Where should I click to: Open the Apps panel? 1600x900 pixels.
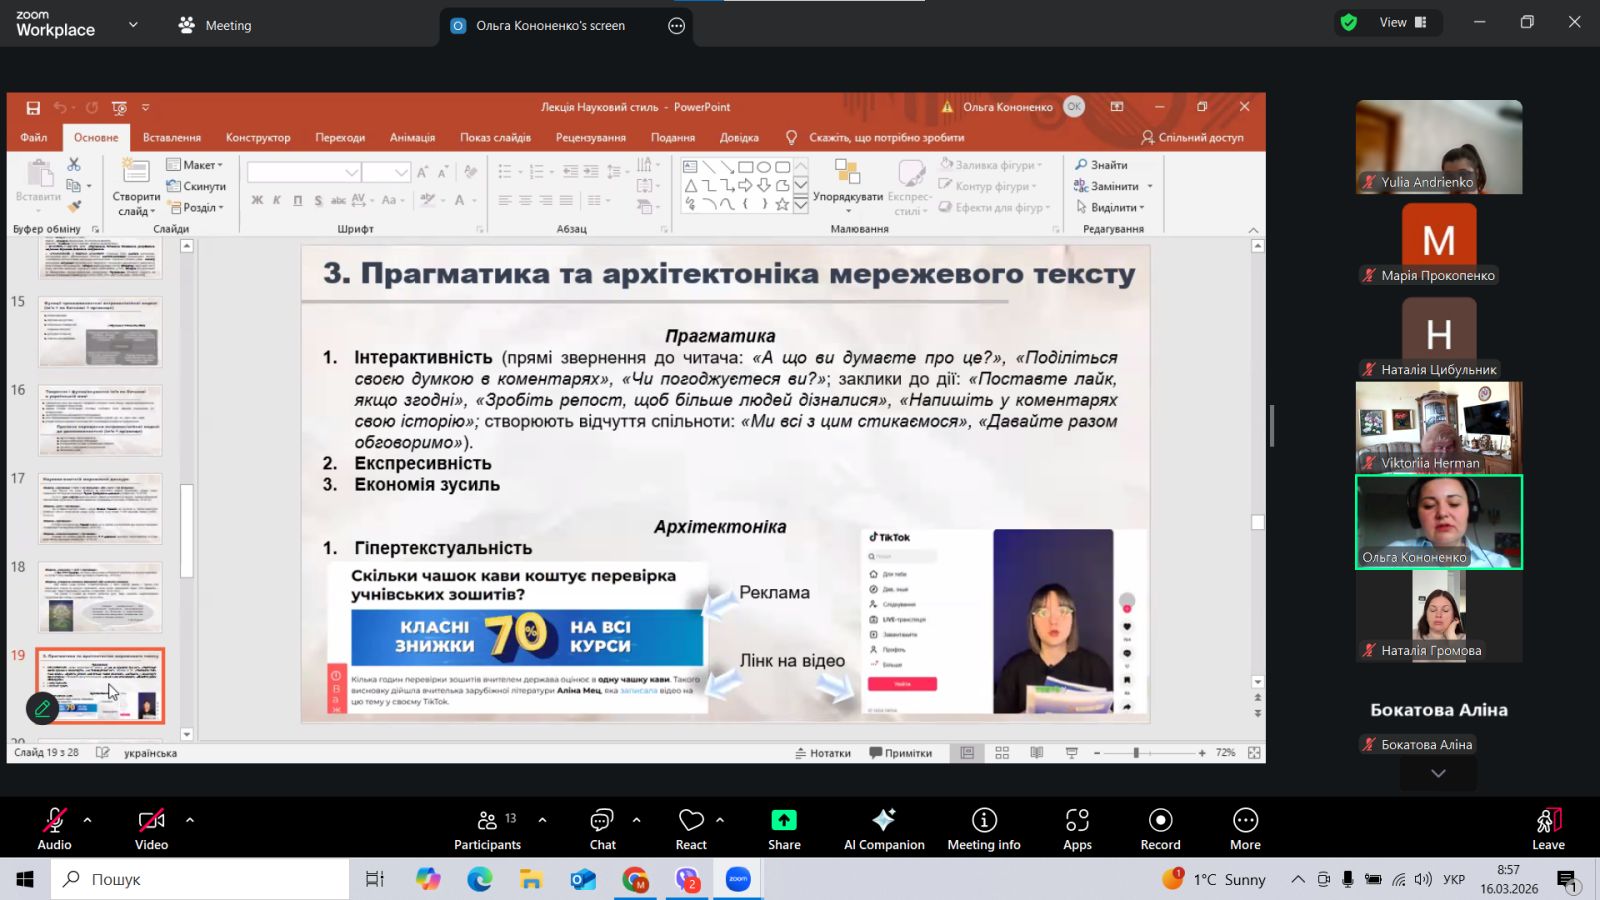click(1077, 821)
